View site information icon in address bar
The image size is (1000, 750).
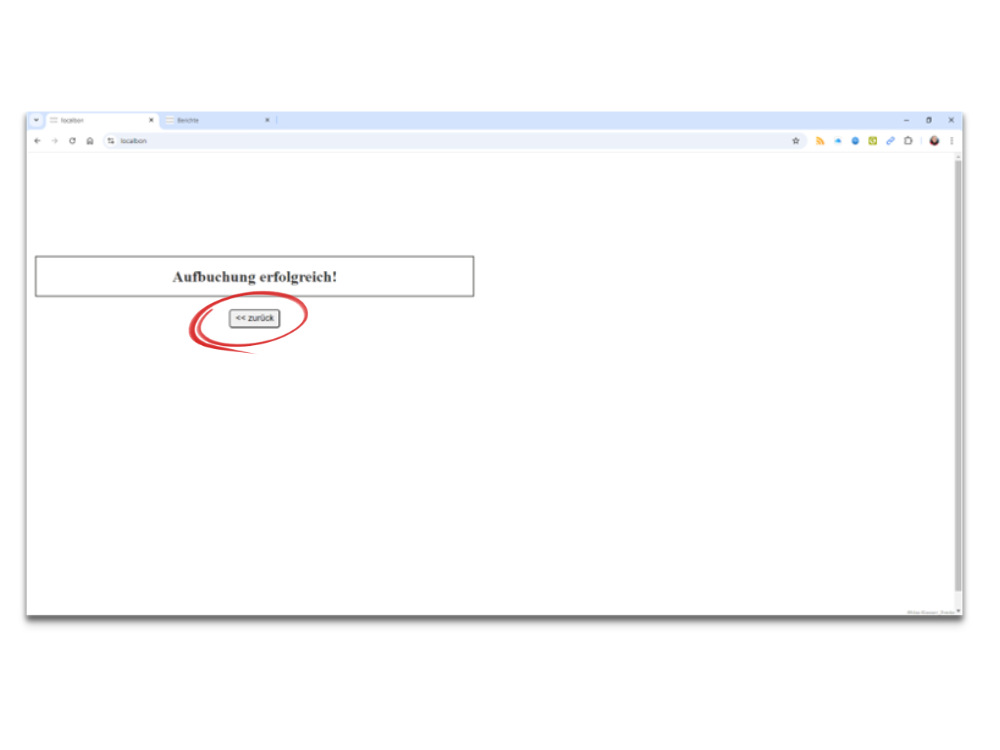(x=111, y=141)
